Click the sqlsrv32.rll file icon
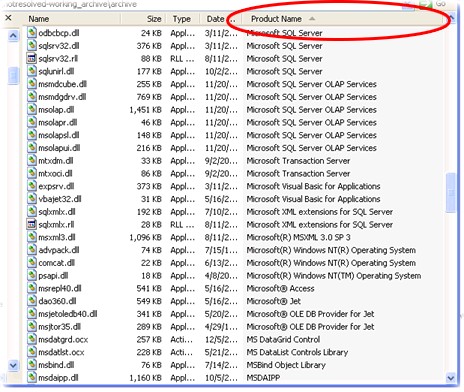464x392 pixels. click(x=32, y=58)
